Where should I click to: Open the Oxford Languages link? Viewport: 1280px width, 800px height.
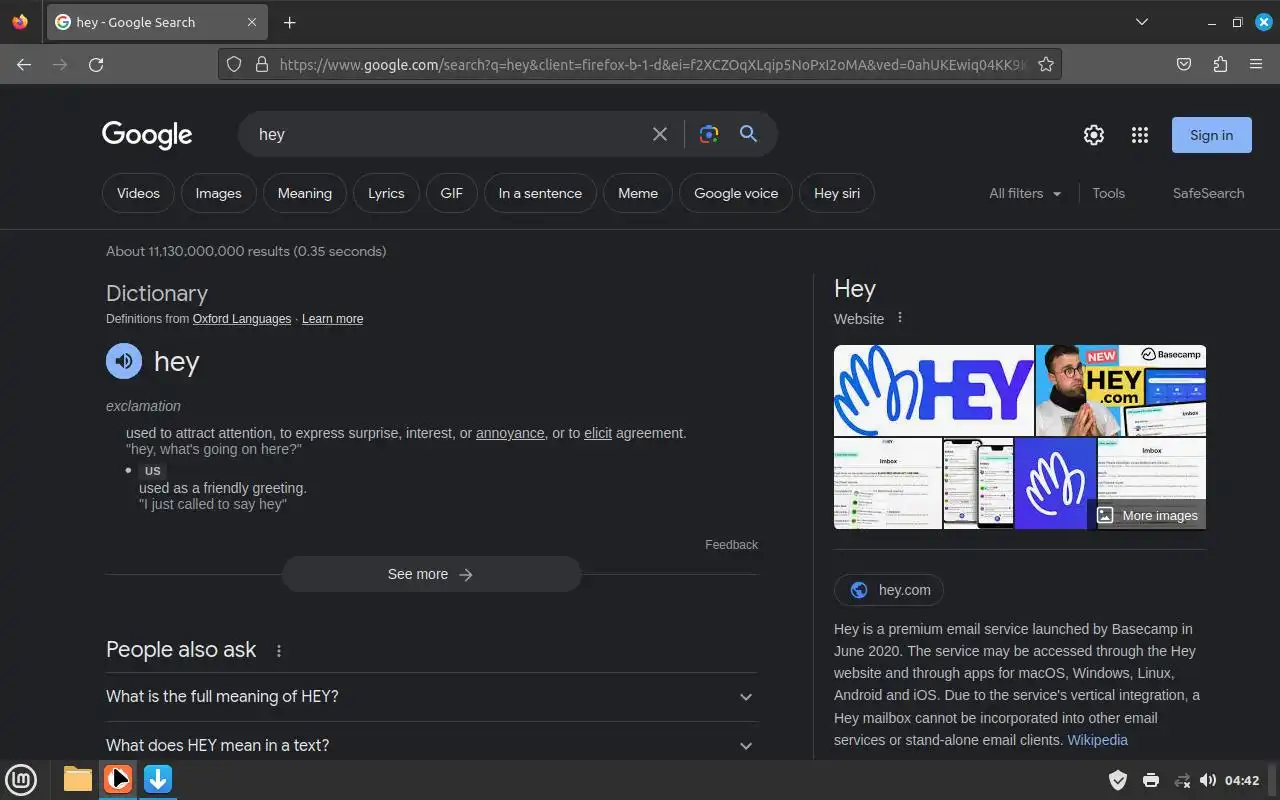click(x=242, y=319)
